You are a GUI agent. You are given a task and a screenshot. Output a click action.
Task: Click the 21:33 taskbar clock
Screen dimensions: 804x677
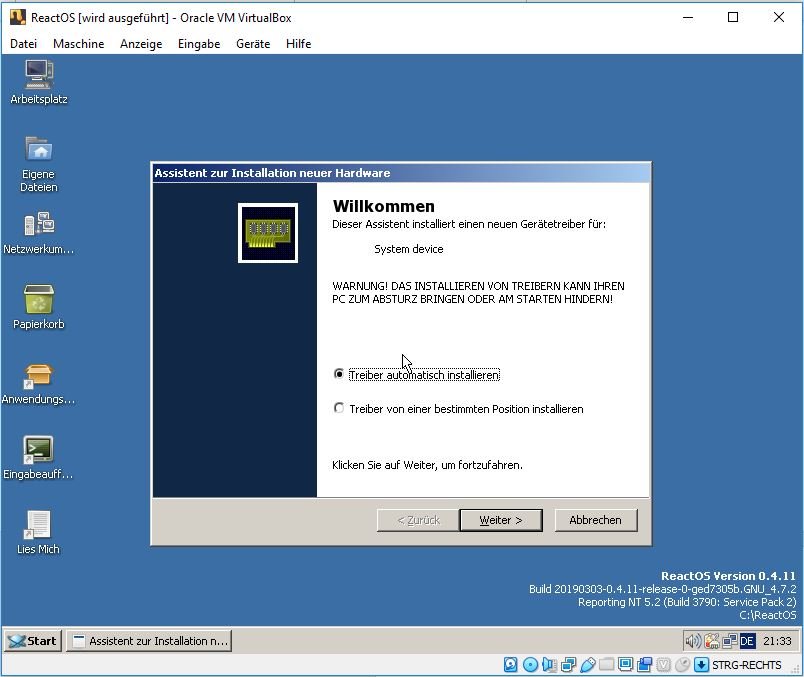pos(777,641)
